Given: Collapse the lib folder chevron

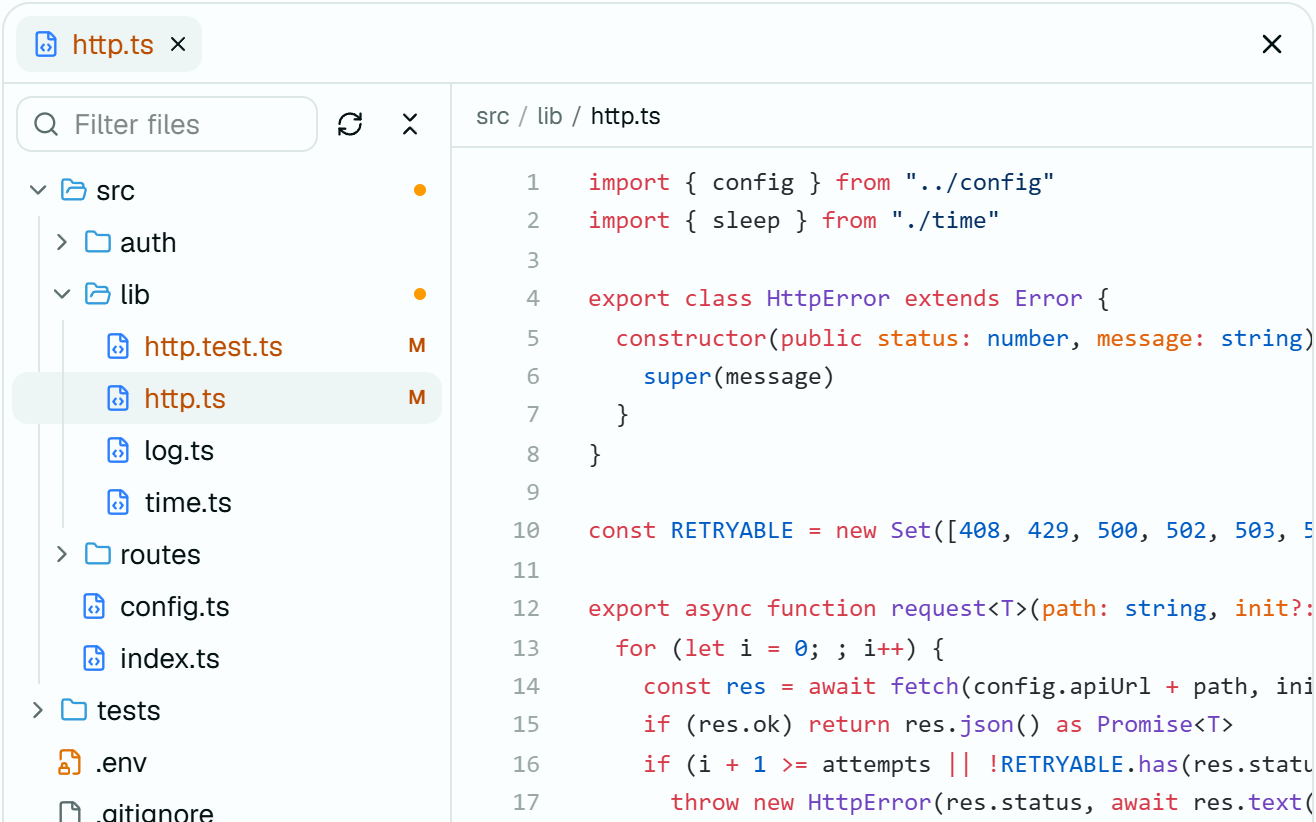Looking at the screenshot, I should click(62, 294).
